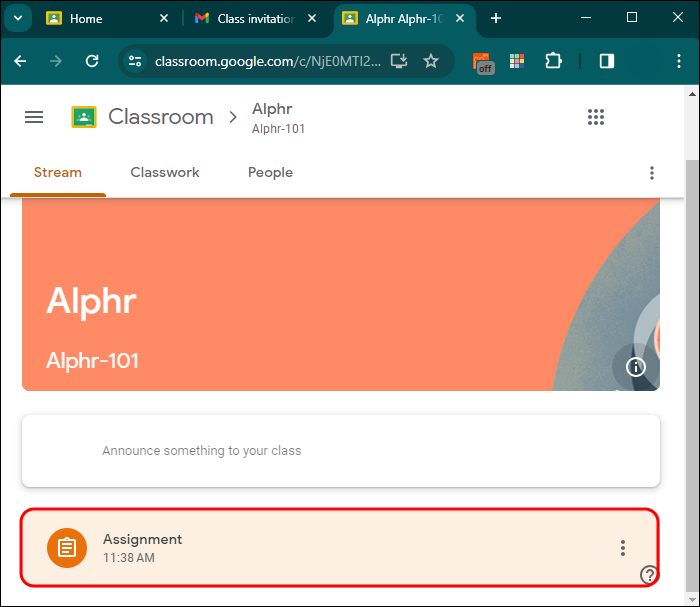
Task: Open the People tab
Action: [x=271, y=172]
